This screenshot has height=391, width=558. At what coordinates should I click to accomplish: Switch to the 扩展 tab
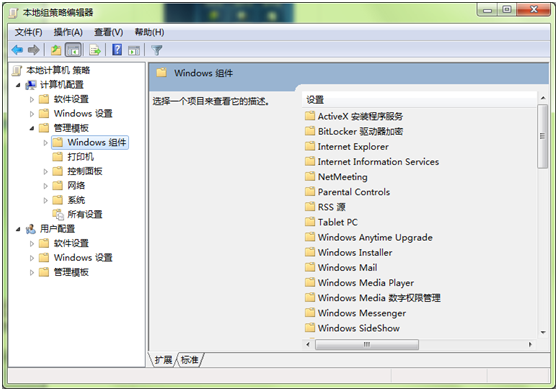click(x=163, y=360)
